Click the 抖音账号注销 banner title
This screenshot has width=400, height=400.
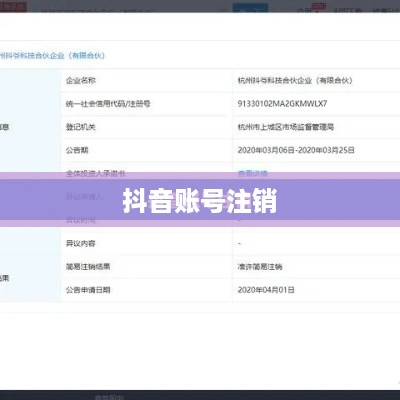pos(200,201)
